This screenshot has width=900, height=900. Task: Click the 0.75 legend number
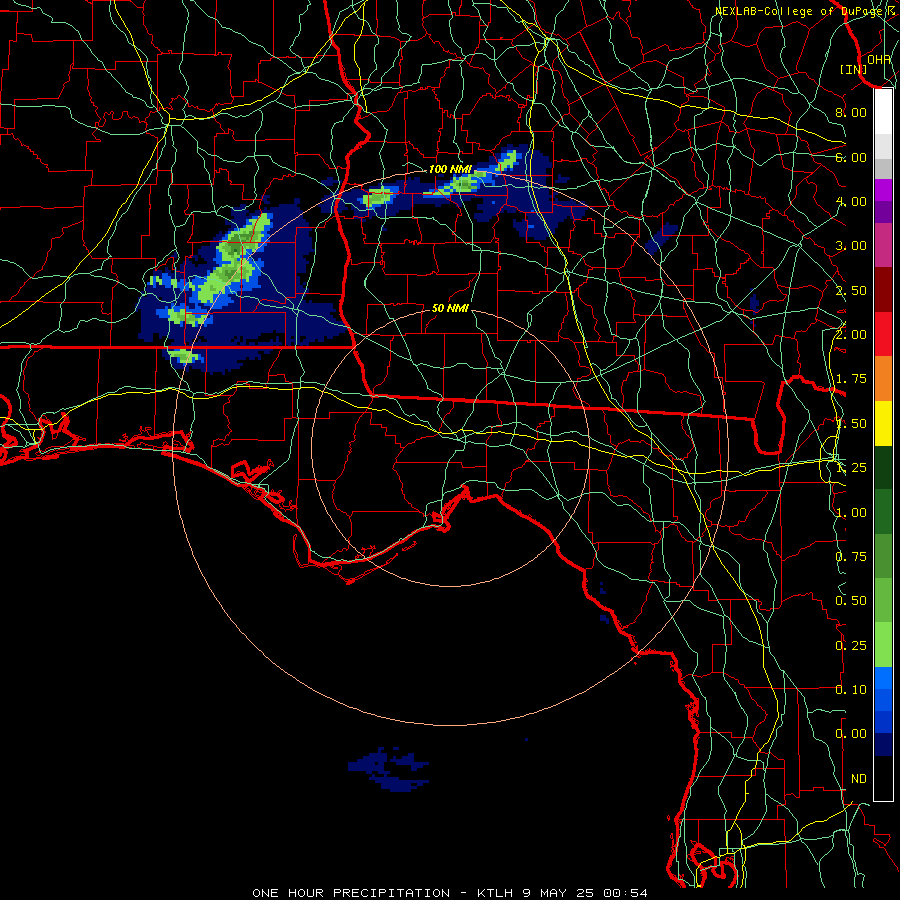pos(851,557)
